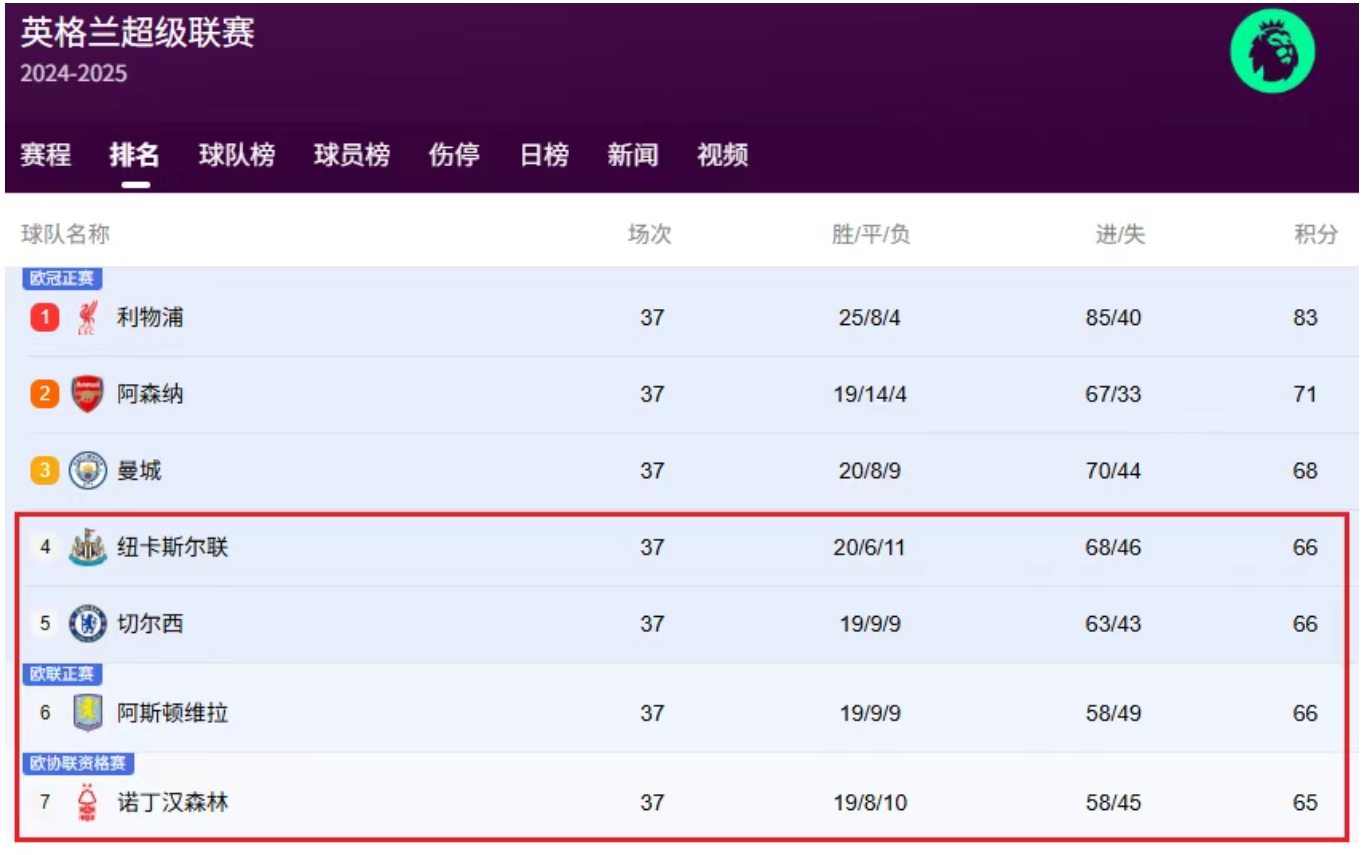Image resolution: width=1365 pixels, height=855 pixels.
Task: Click the rank 5 number badge
Action: tap(44, 624)
